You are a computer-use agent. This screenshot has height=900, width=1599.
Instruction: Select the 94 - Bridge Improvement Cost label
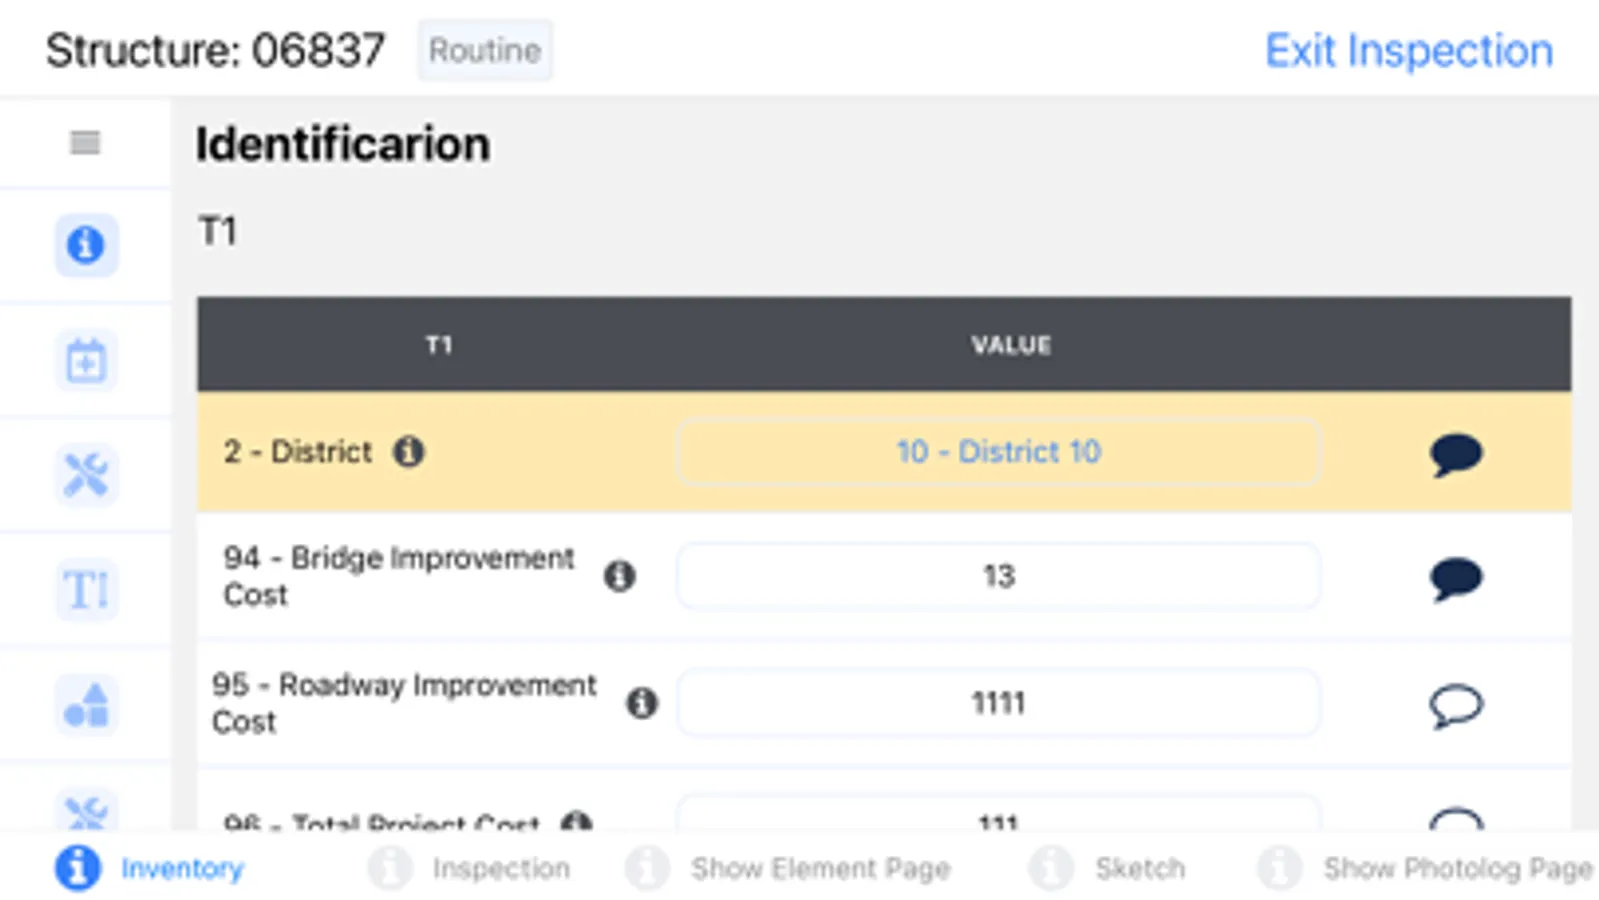[x=398, y=576]
